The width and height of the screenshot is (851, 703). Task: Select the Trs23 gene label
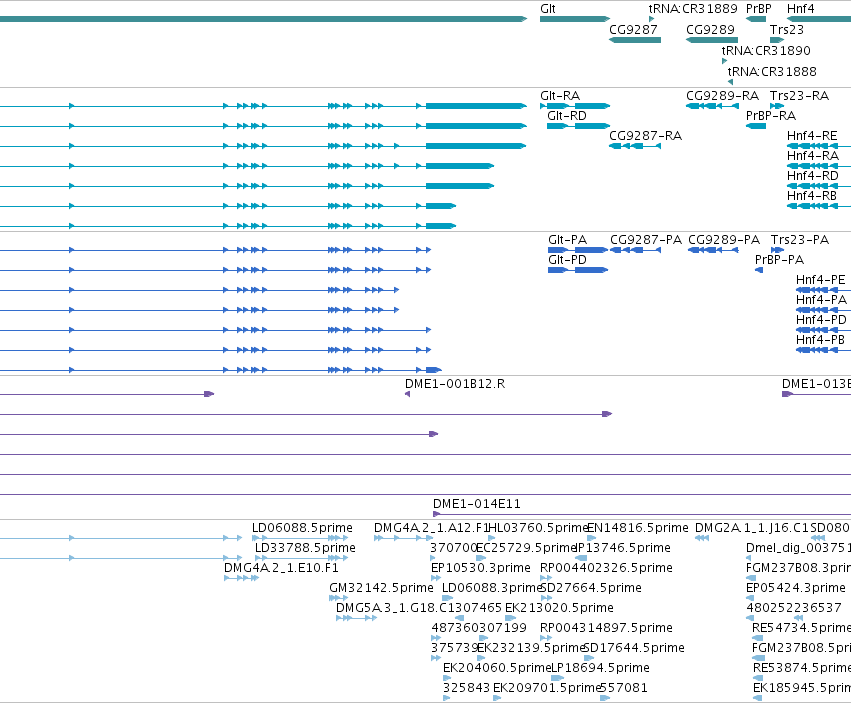(786, 30)
